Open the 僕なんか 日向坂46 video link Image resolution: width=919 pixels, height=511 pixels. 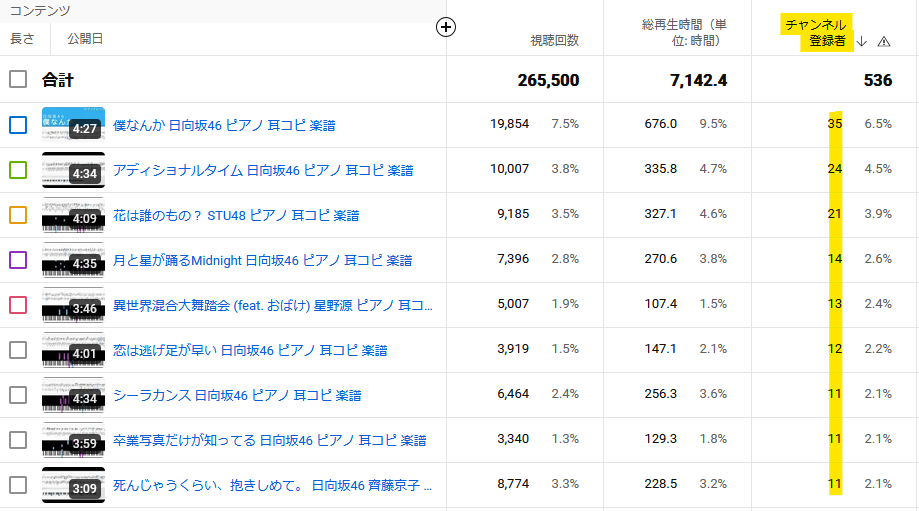(x=224, y=125)
